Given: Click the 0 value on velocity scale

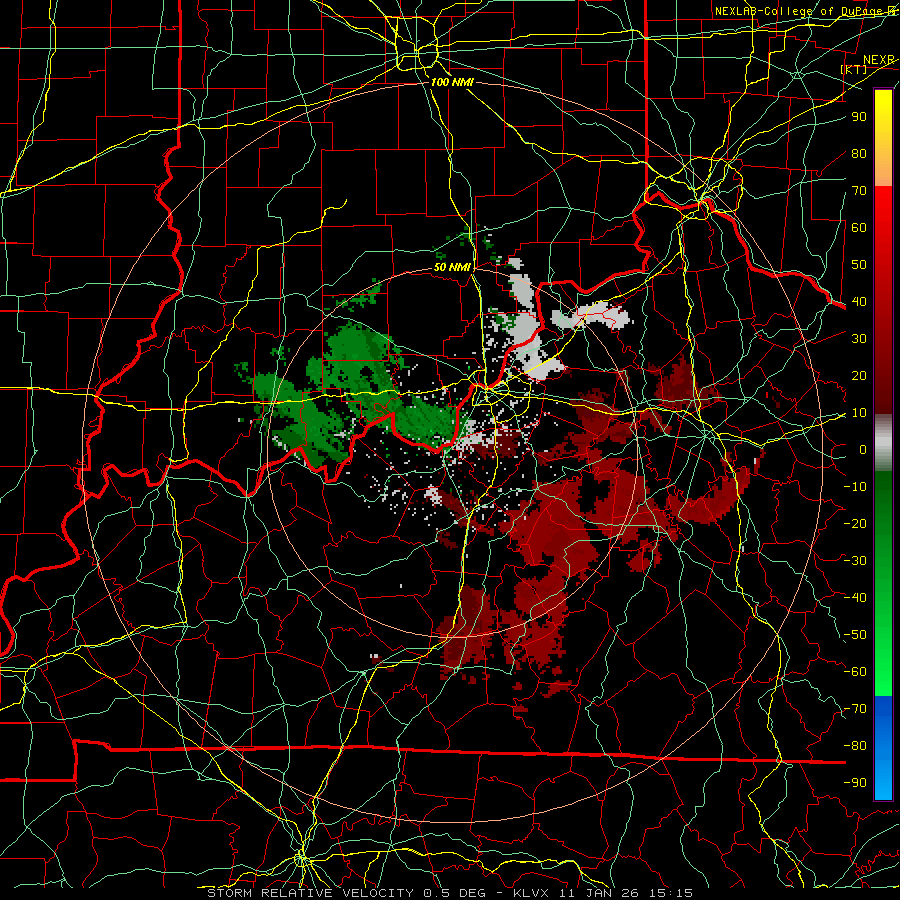Looking at the screenshot, I should pyautogui.click(x=863, y=449).
